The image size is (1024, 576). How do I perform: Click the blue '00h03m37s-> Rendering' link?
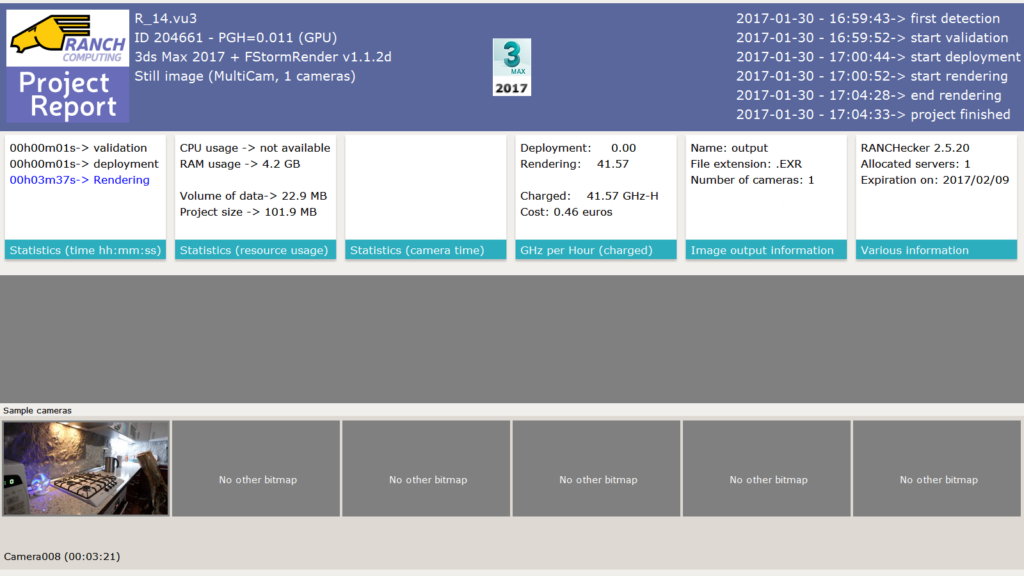pos(80,180)
